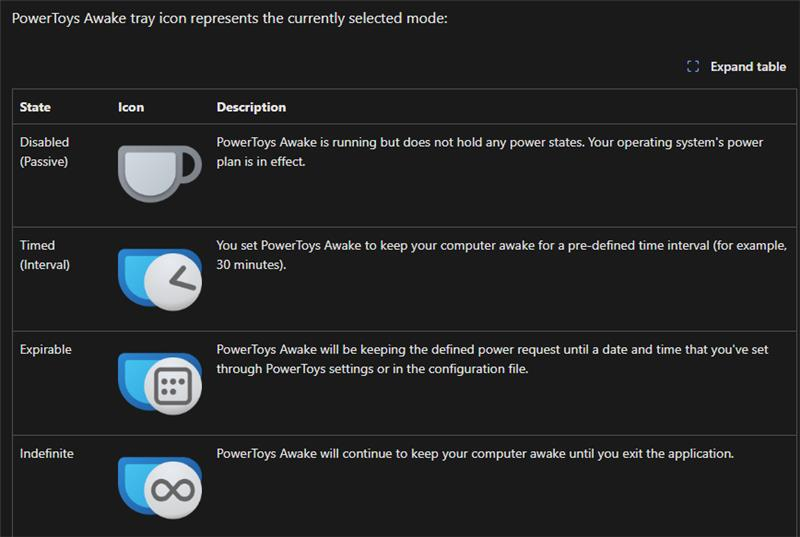Click the Timed (Interval) state label

point(45,254)
